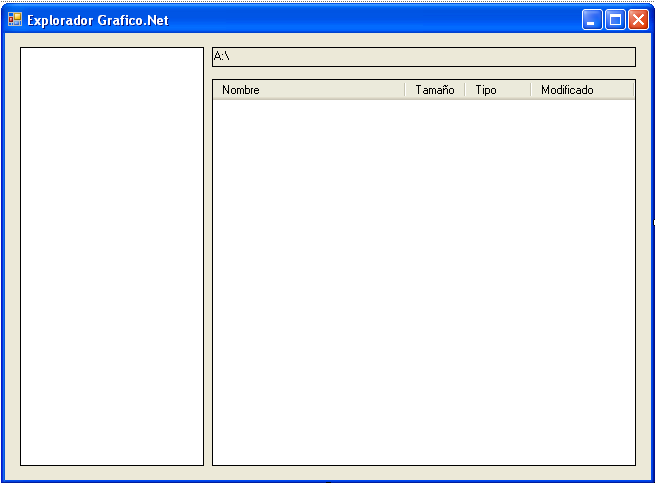Viewport: 655px width, 483px height.
Task: Sort by the Tamaño column header
Action: 434,90
